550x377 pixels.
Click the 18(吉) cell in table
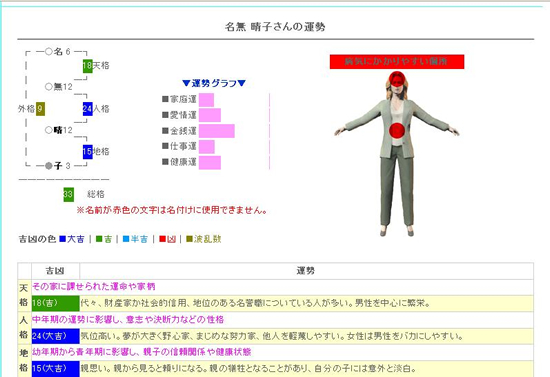[55, 303]
